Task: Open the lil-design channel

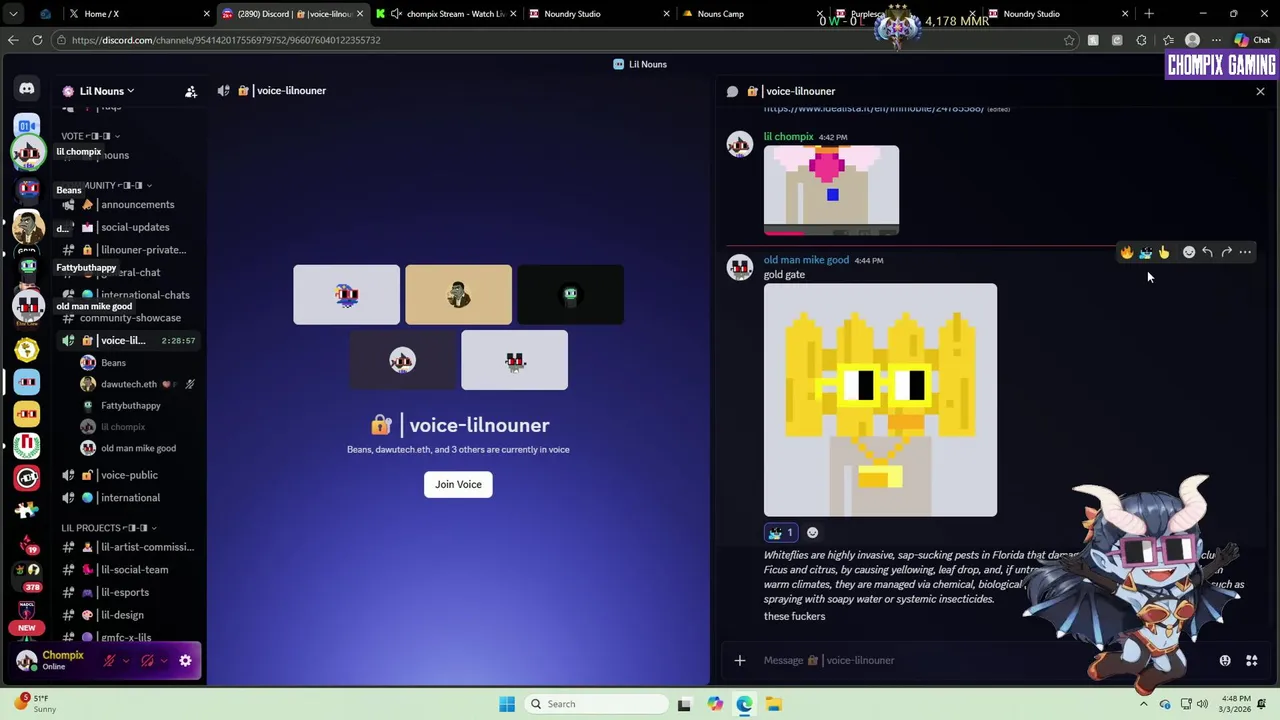Action: 128,615
